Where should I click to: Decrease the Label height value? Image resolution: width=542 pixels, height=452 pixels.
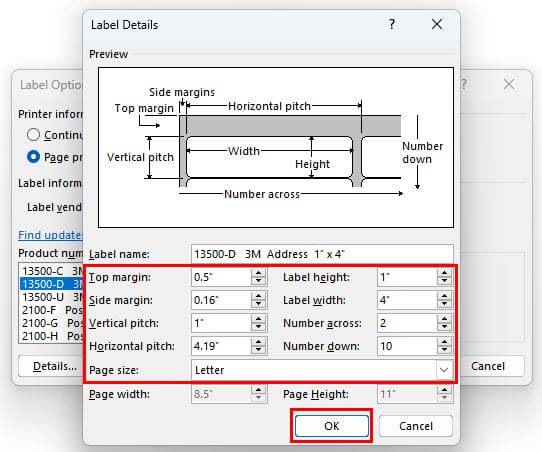(x=445, y=282)
